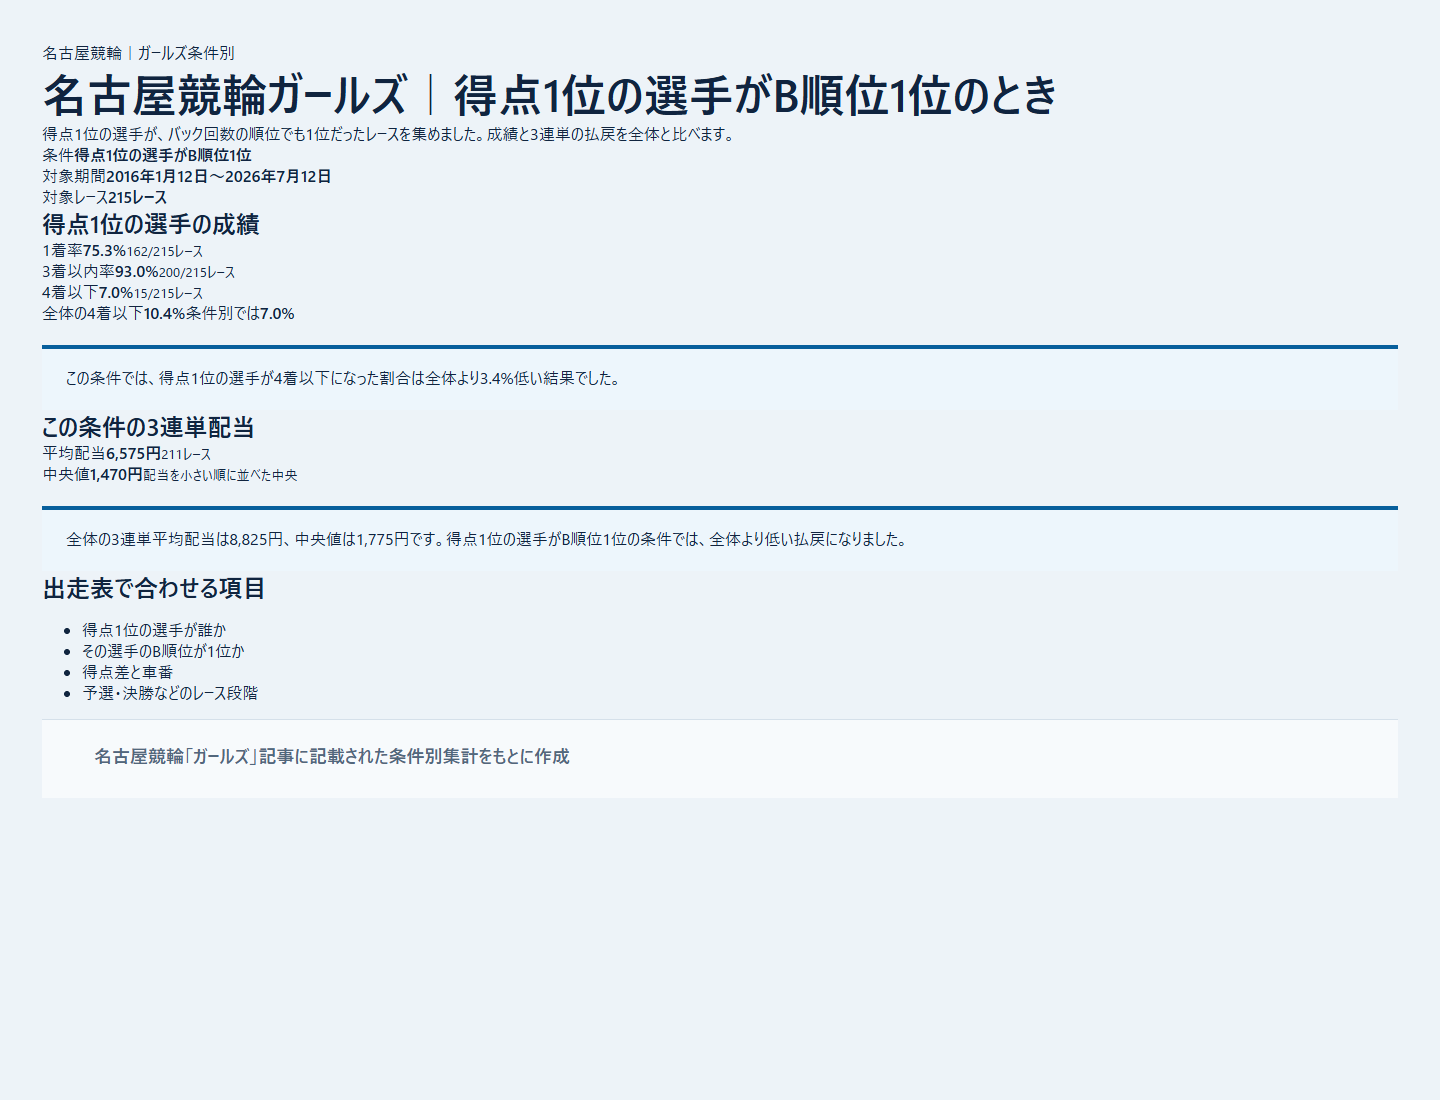Click the 中央値 1,470円 row
Image resolution: width=1440 pixels, height=1100 pixels.
point(170,475)
